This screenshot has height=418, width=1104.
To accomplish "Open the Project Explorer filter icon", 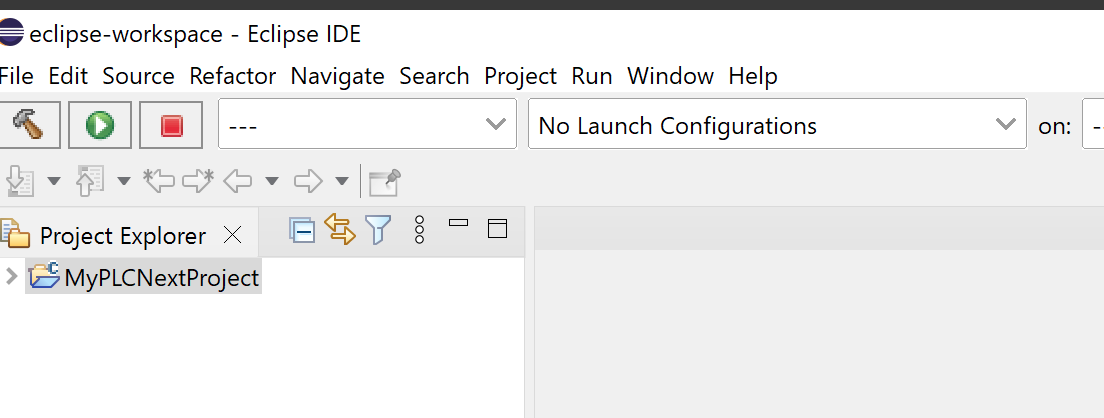I will coord(378,230).
